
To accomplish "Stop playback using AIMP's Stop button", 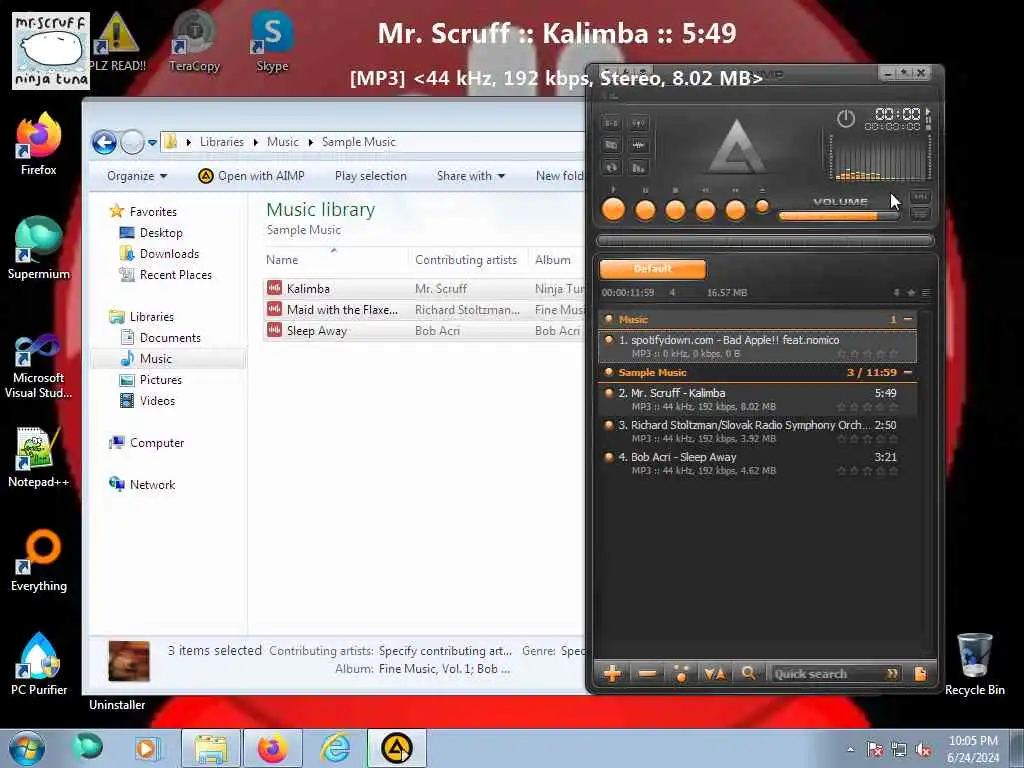I will pyautogui.click(x=675, y=211).
